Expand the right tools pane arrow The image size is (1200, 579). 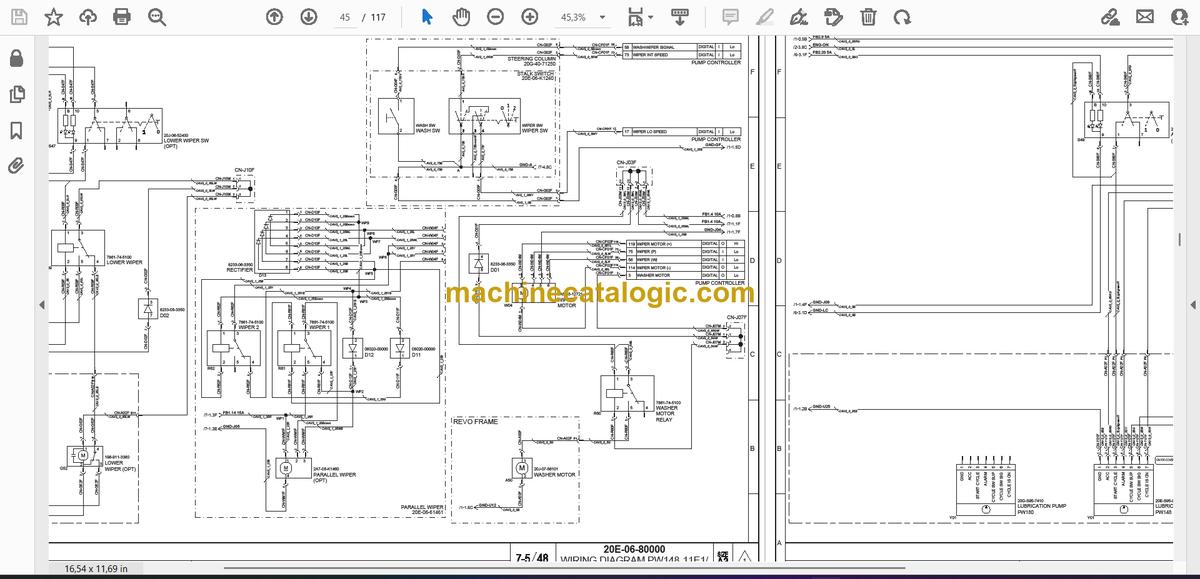coord(1192,304)
